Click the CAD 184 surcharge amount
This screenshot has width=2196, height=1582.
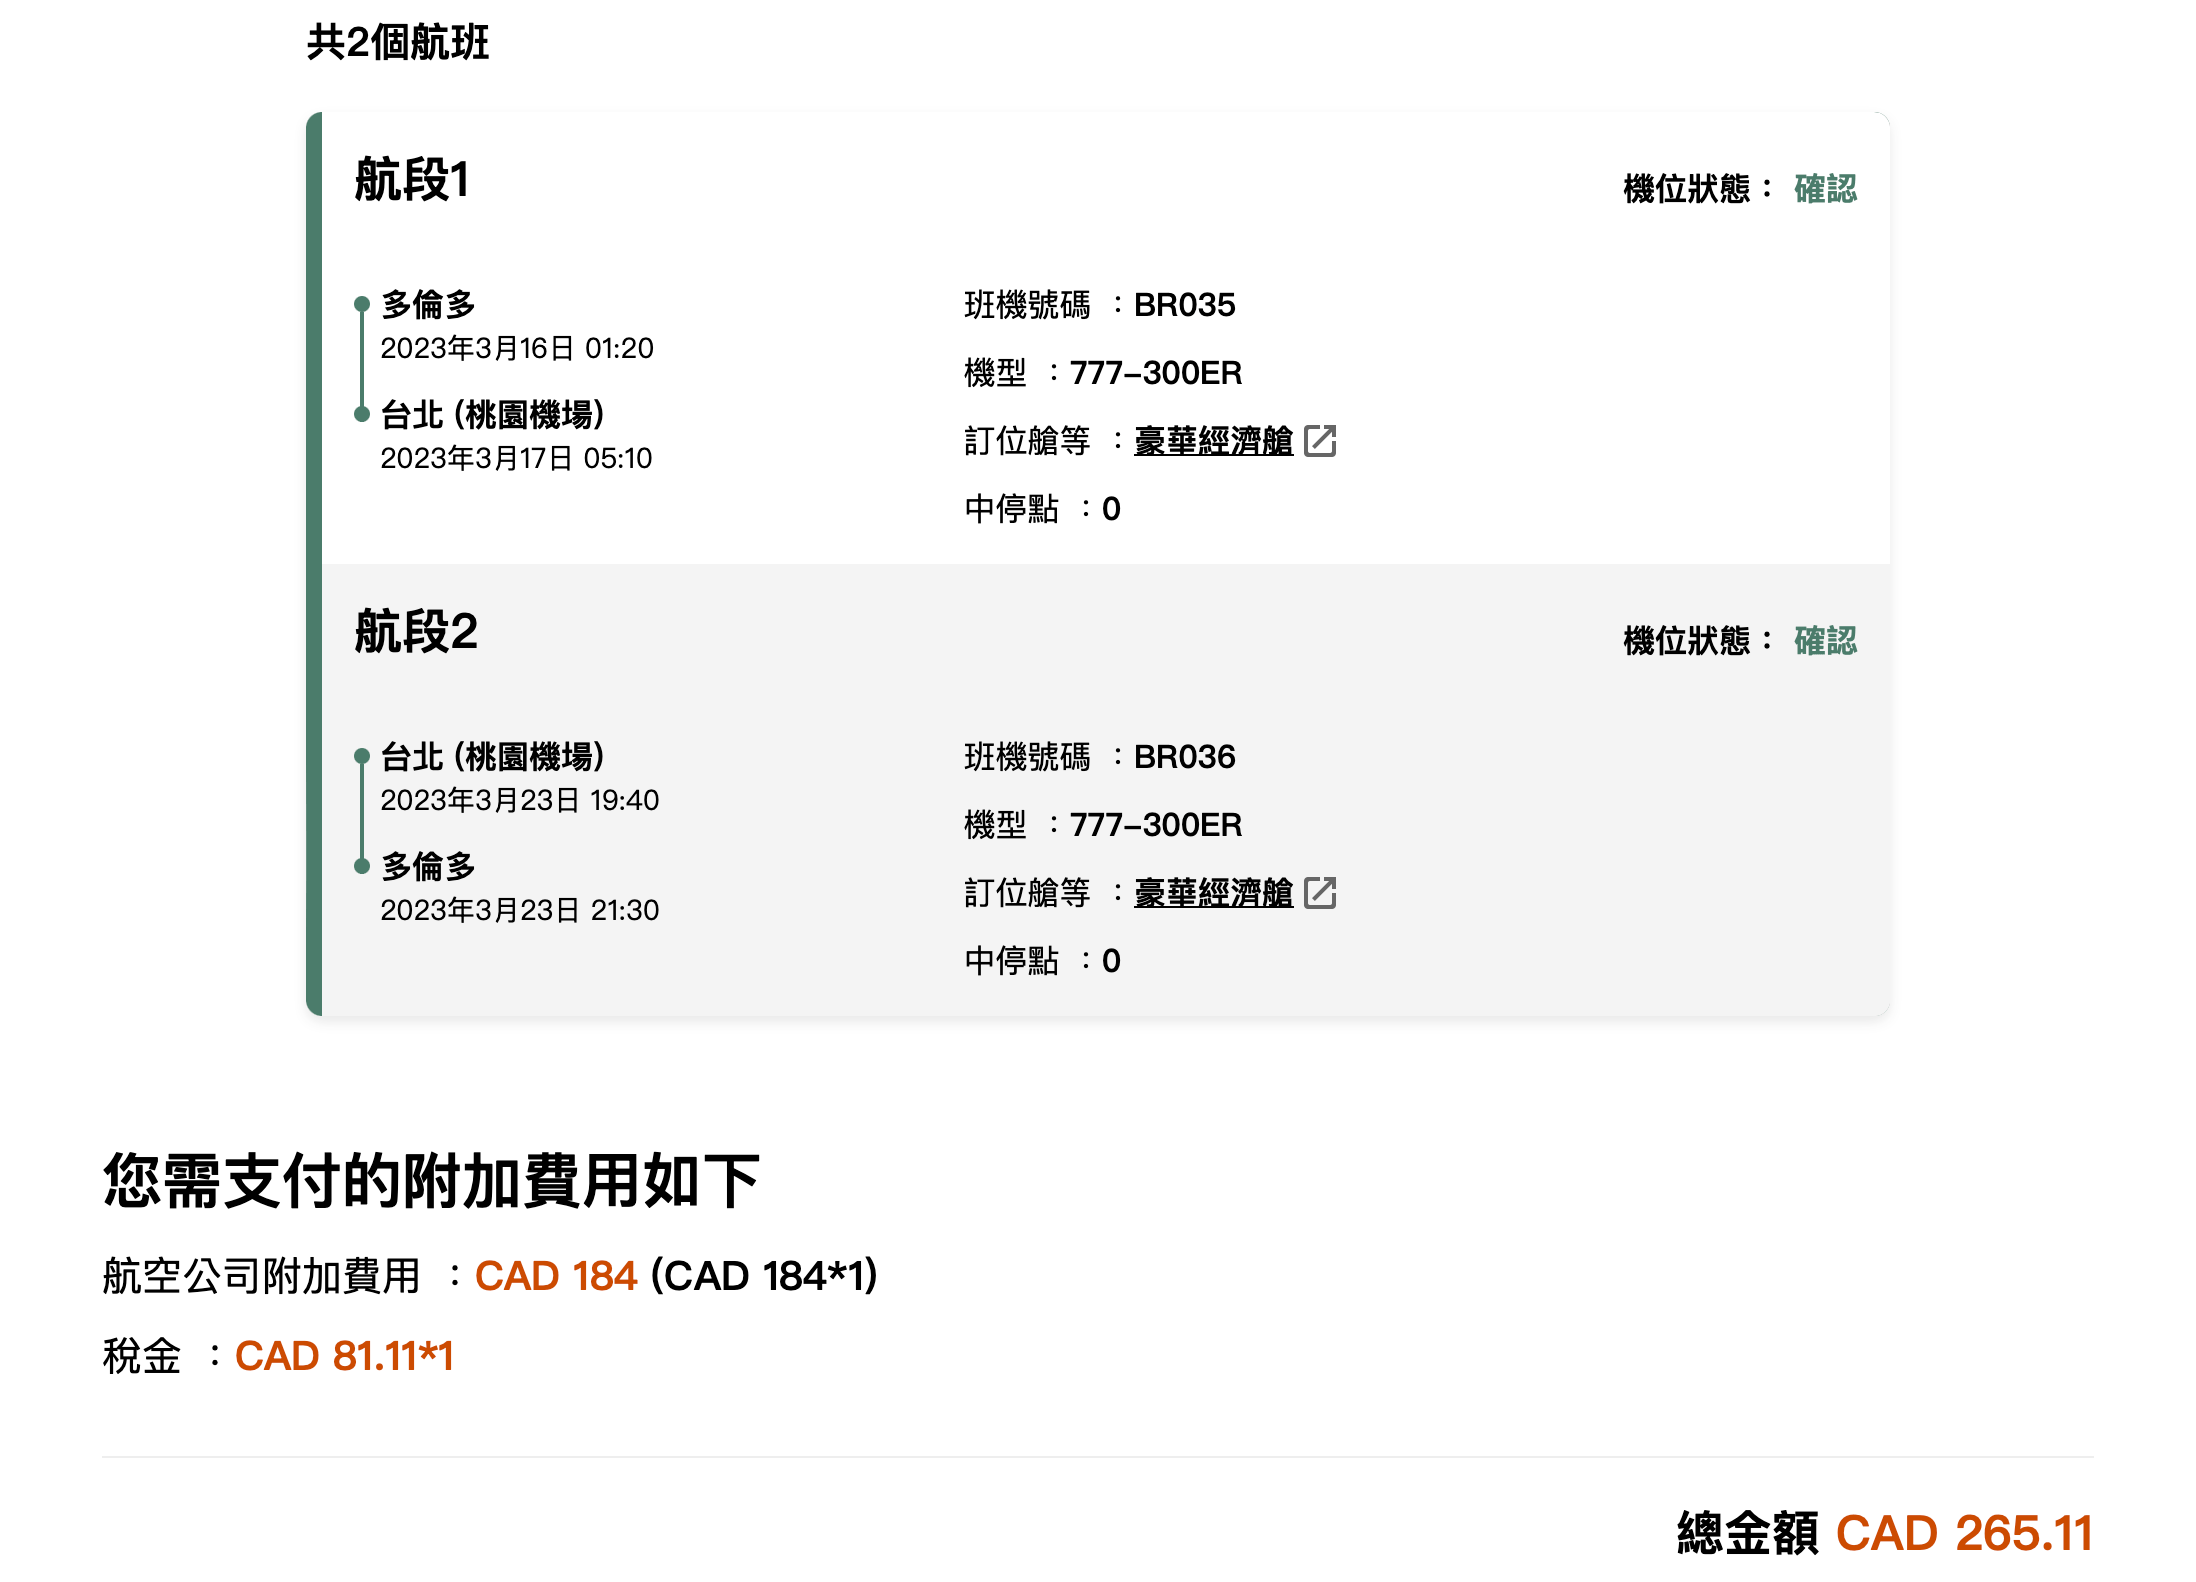pyautogui.click(x=556, y=1276)
